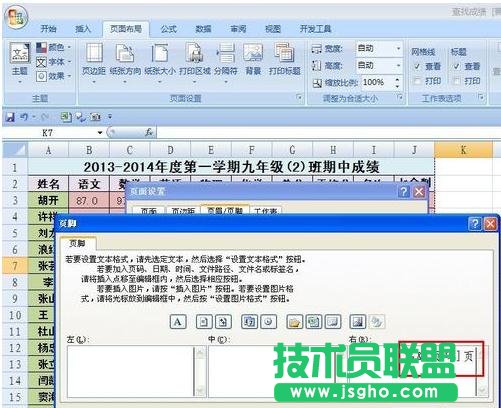Click the insert sheet name button
The image size is (501, 408).
pyautogui.click(x=333, y=322)
